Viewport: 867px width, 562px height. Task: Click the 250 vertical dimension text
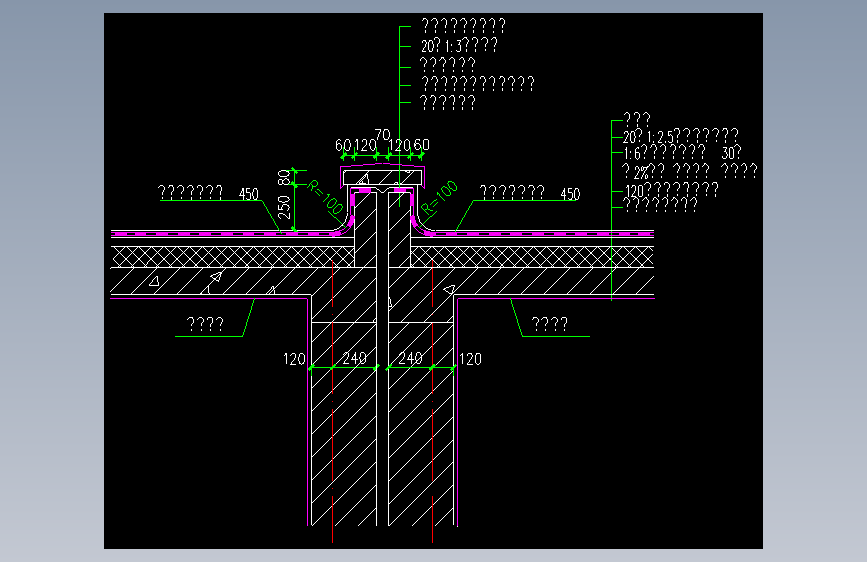point(284,208)
